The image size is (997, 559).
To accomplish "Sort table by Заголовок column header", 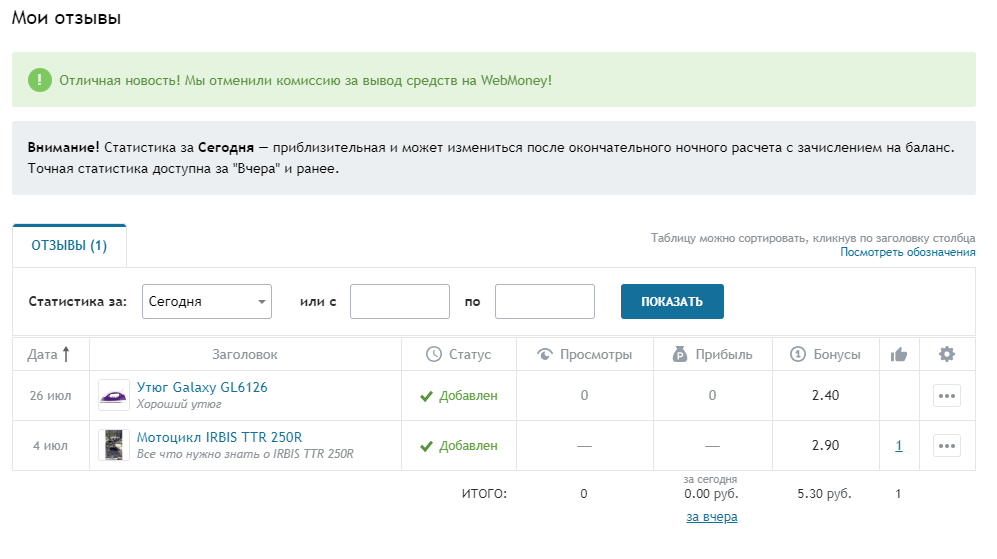I will (x=245, y=354).
